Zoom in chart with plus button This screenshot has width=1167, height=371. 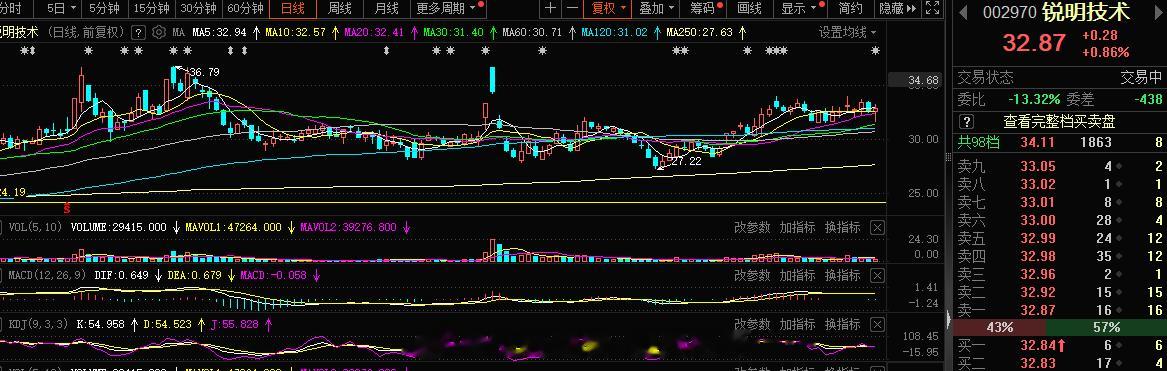coord(550,8)
